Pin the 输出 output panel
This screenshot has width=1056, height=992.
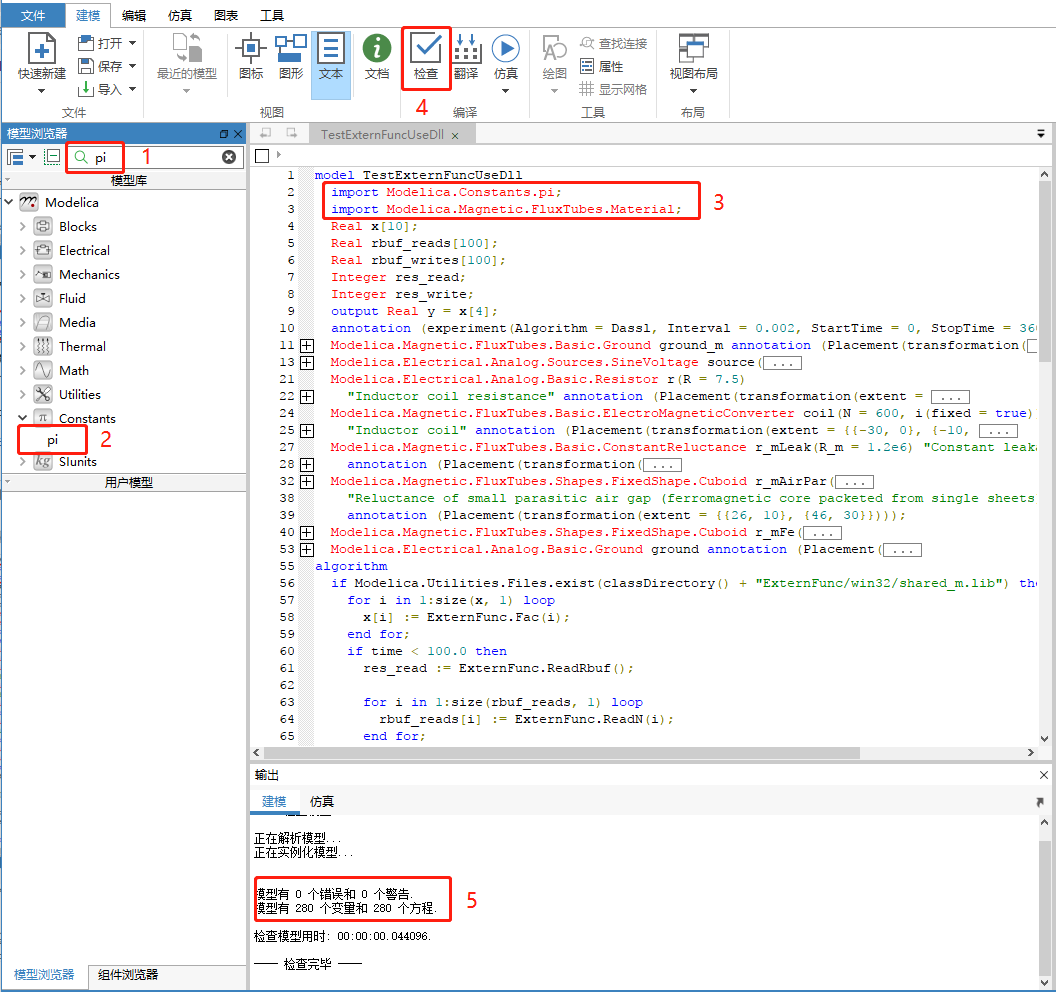pos(1040,801)
